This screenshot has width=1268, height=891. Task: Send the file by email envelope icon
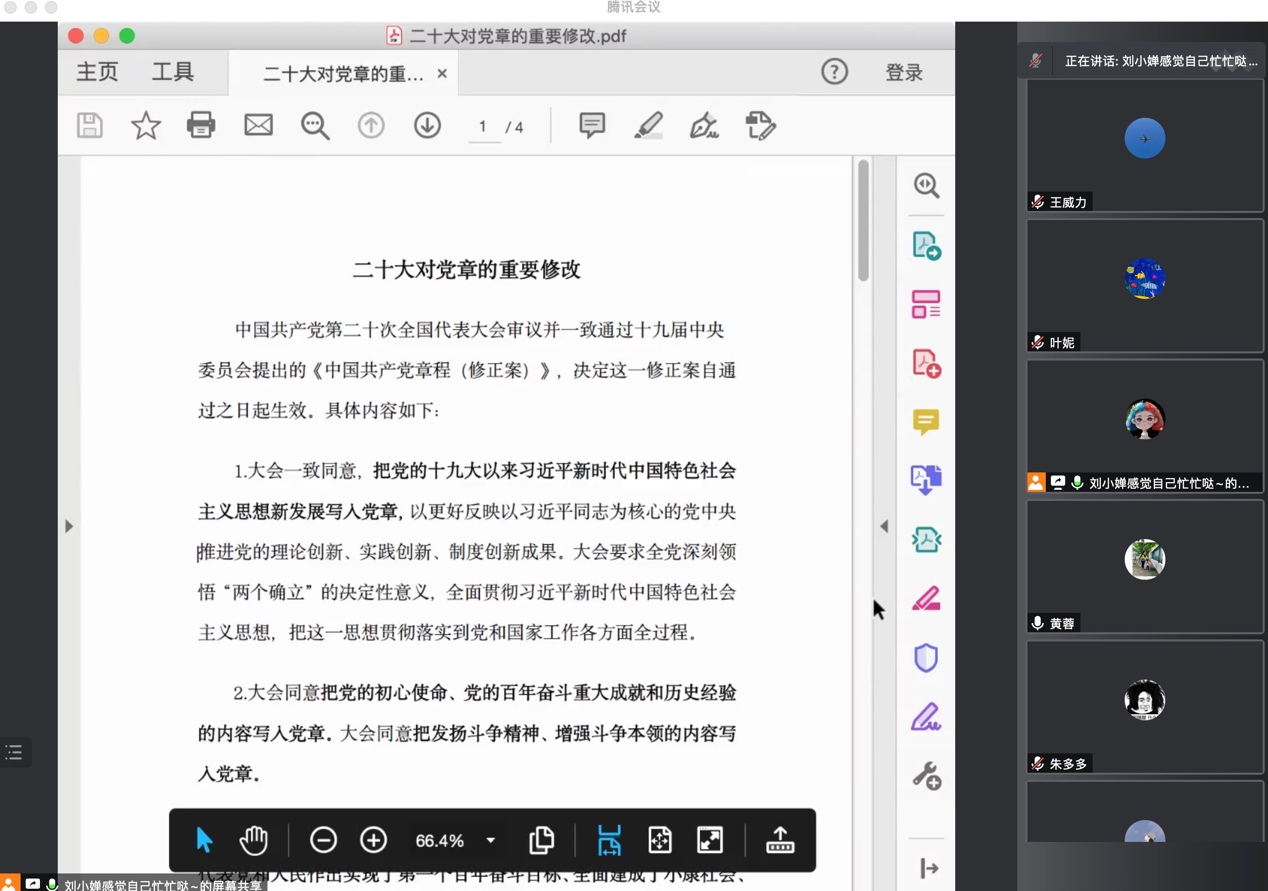pos(258,125)
